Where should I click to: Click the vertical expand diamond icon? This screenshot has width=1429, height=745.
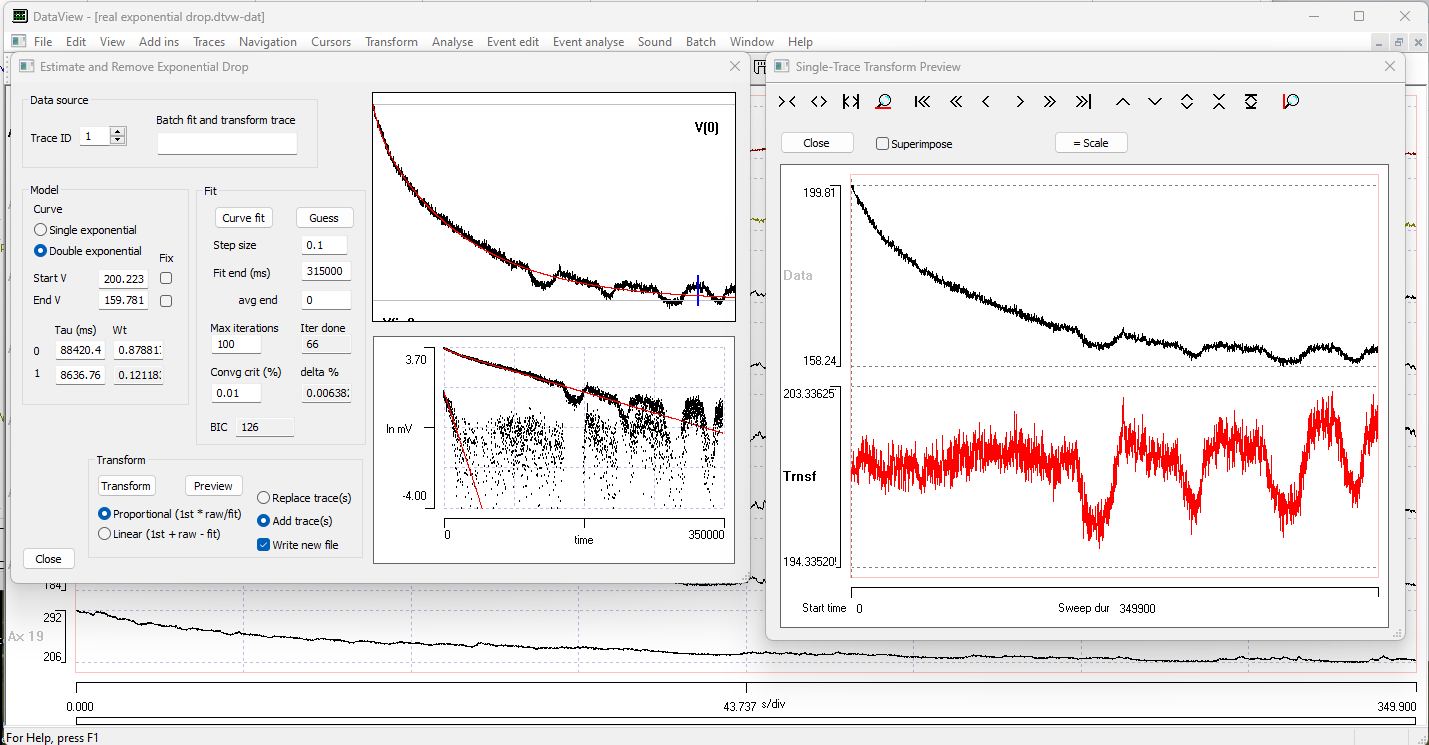[1187, 101]
